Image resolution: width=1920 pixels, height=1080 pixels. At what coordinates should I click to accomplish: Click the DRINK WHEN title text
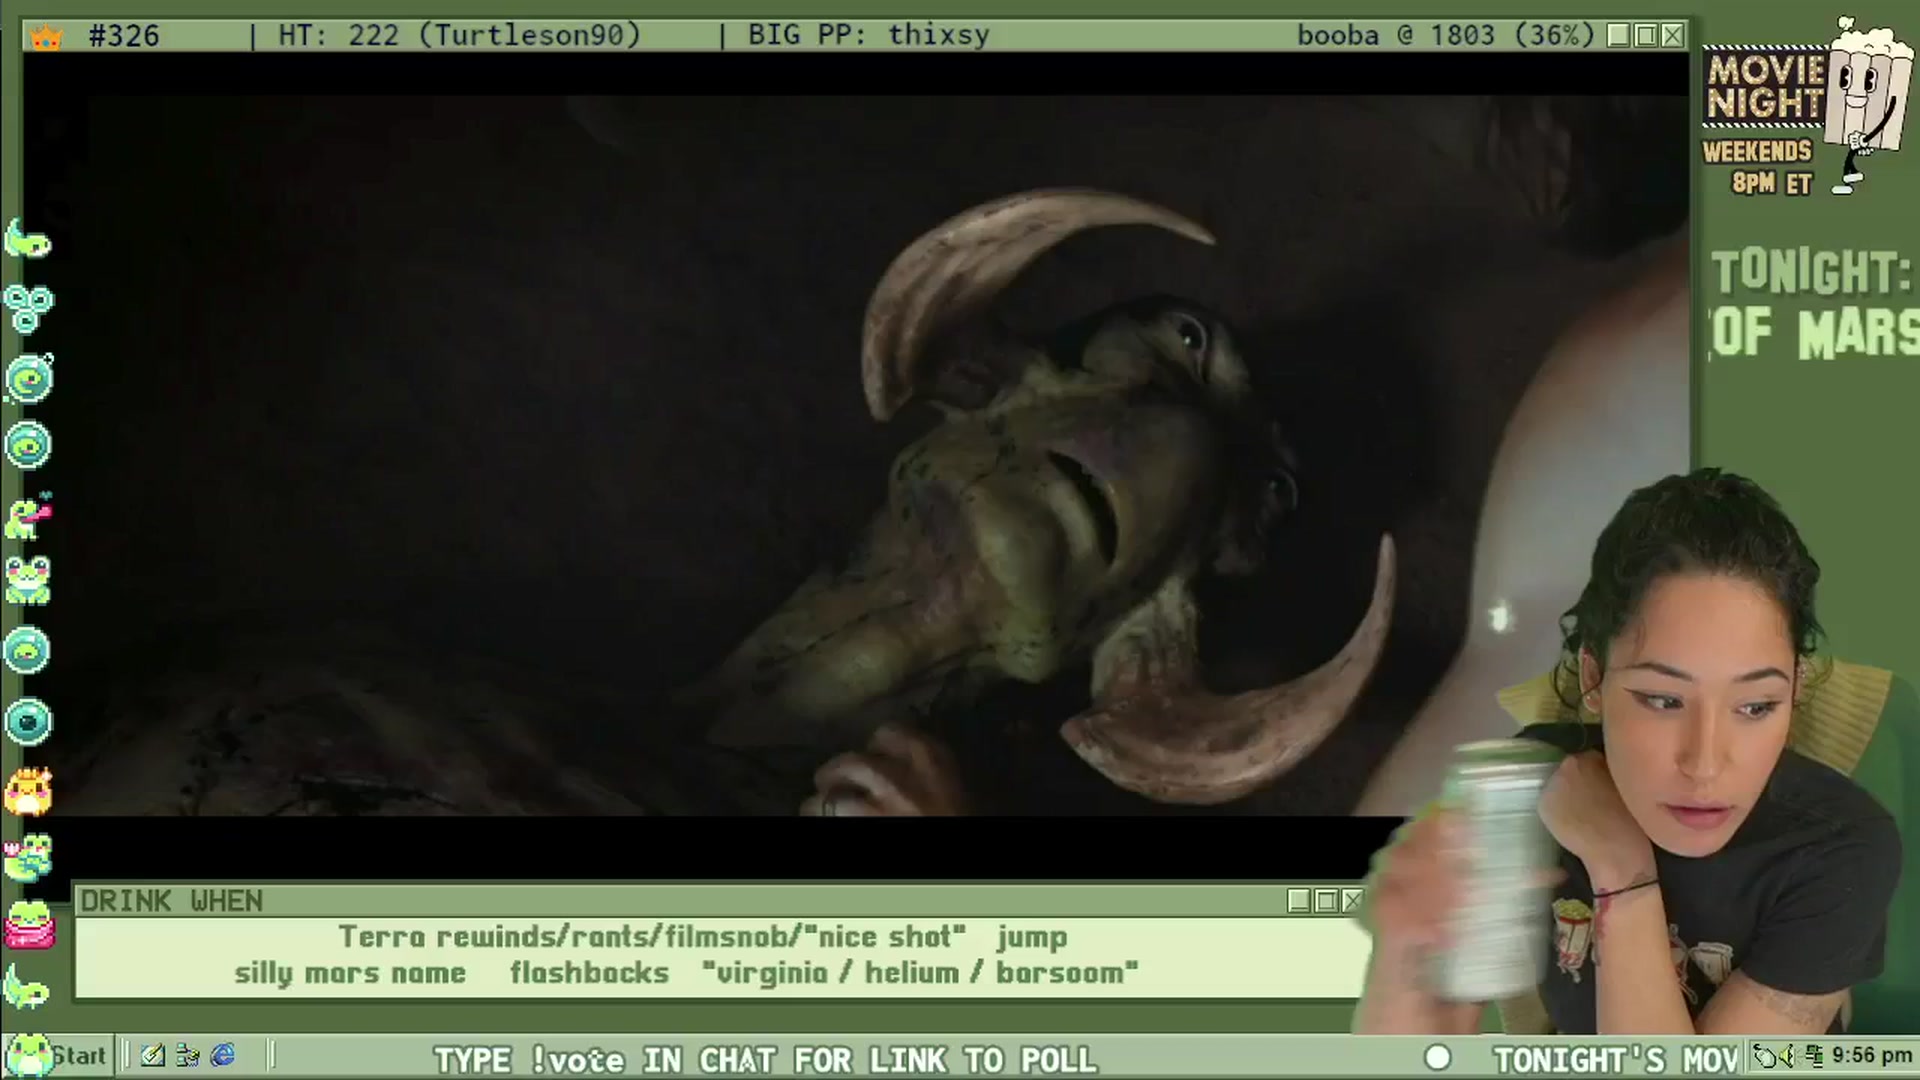point(171,901)
